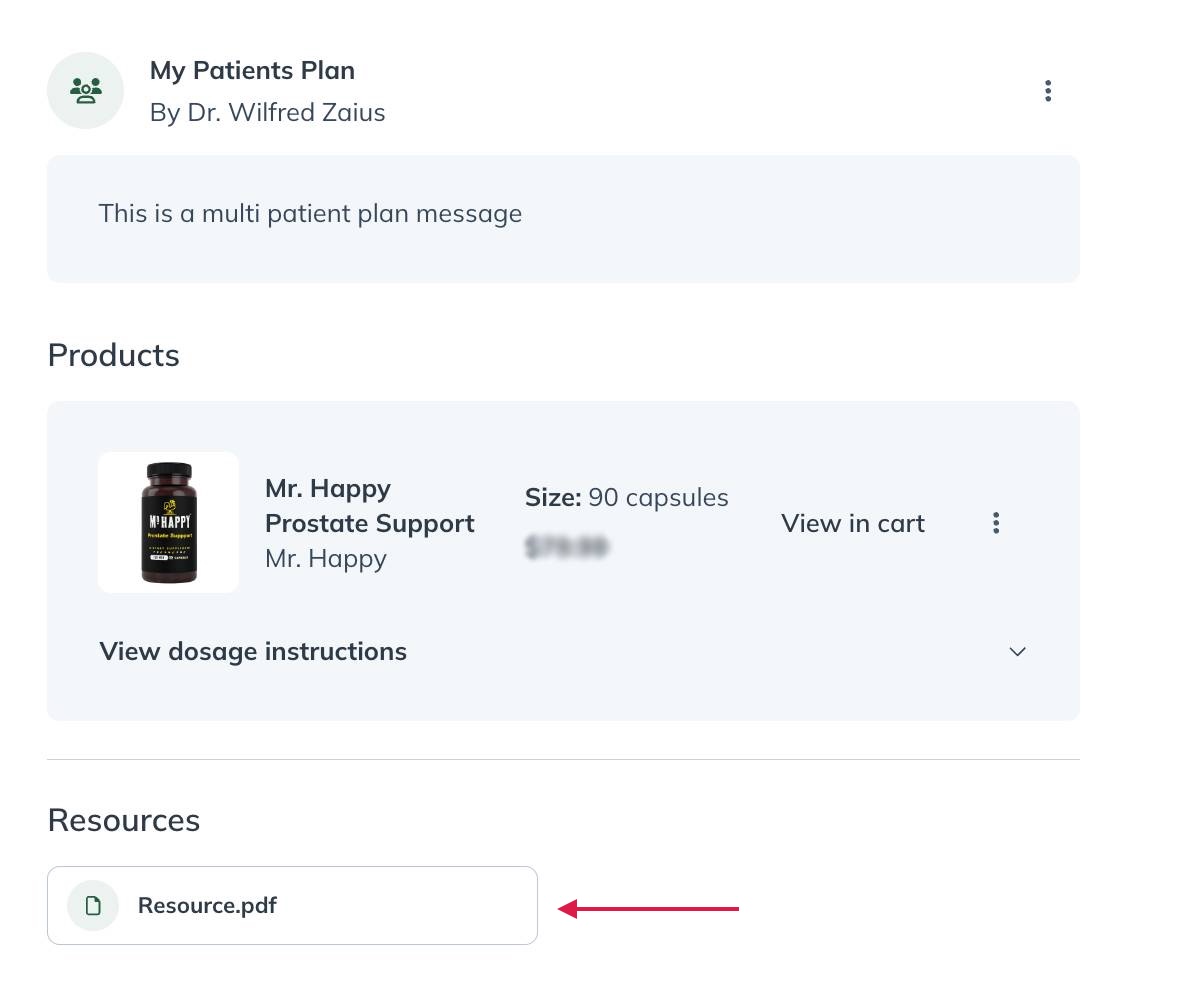Open Resource.pdf
Screen dimensions: 1200x996
[x=207, y=905]
